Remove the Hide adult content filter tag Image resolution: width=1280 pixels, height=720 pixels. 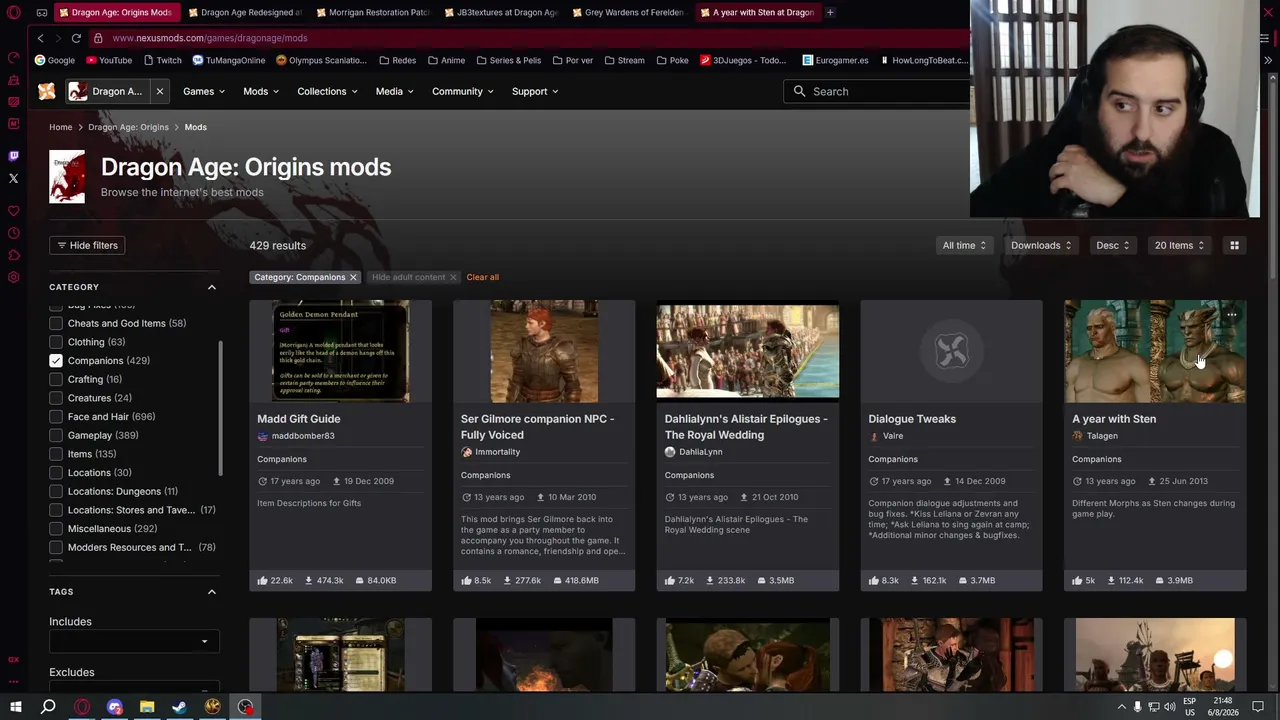click(x=453, y=277)
